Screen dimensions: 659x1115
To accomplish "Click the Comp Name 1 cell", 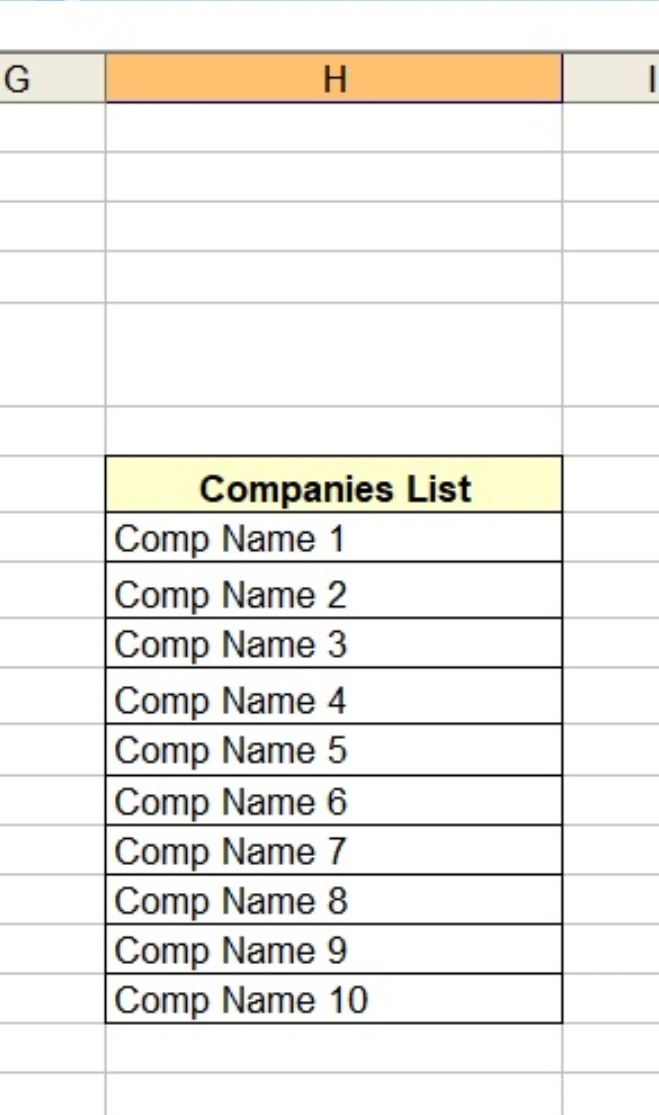I will click(333, 538).
